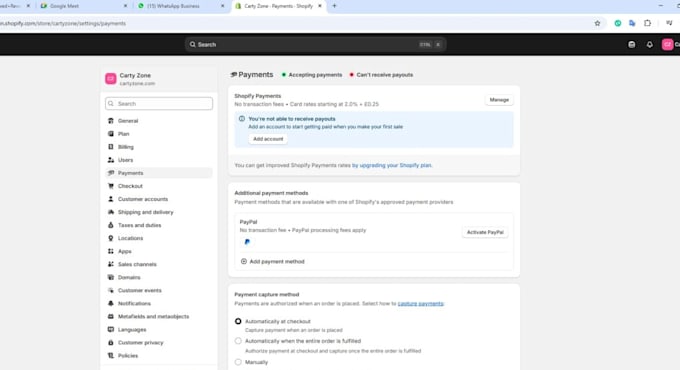Switch to the Google Meet tab
Viewport: 680px width, 370px height.
pos(83,6)
